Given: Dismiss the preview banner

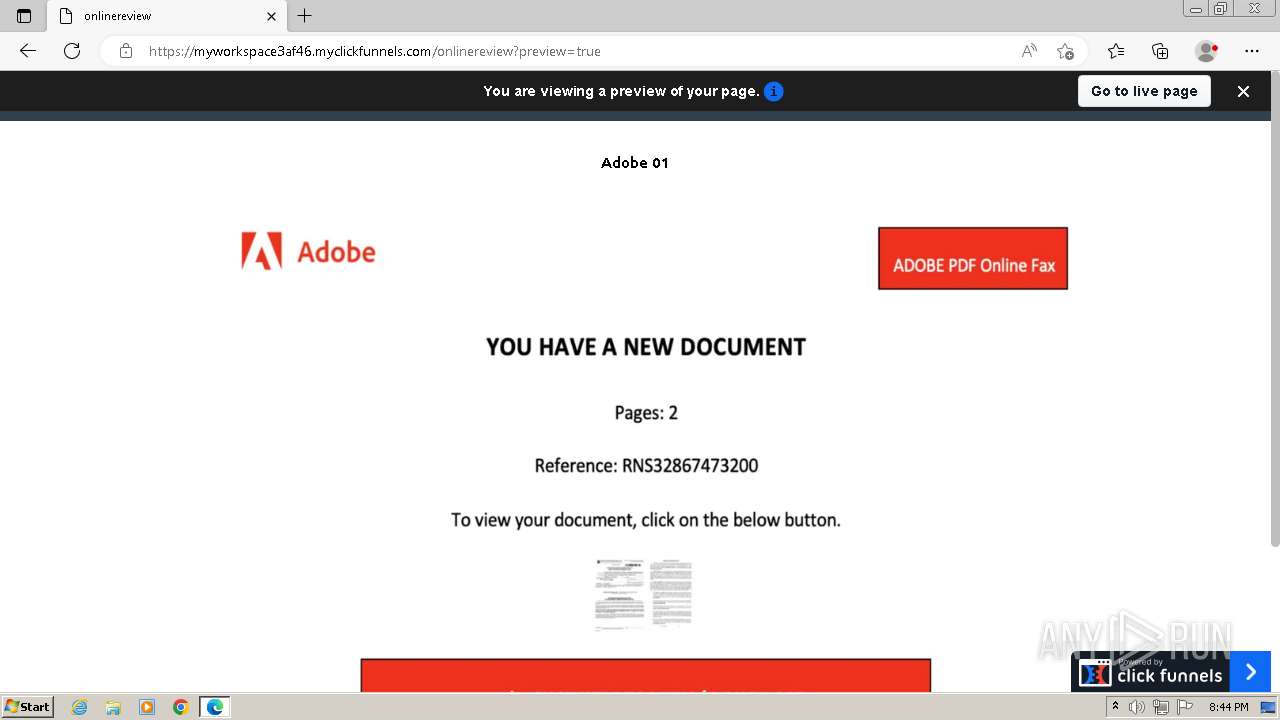Looking at the screenshot, I should click(1243, 91).
